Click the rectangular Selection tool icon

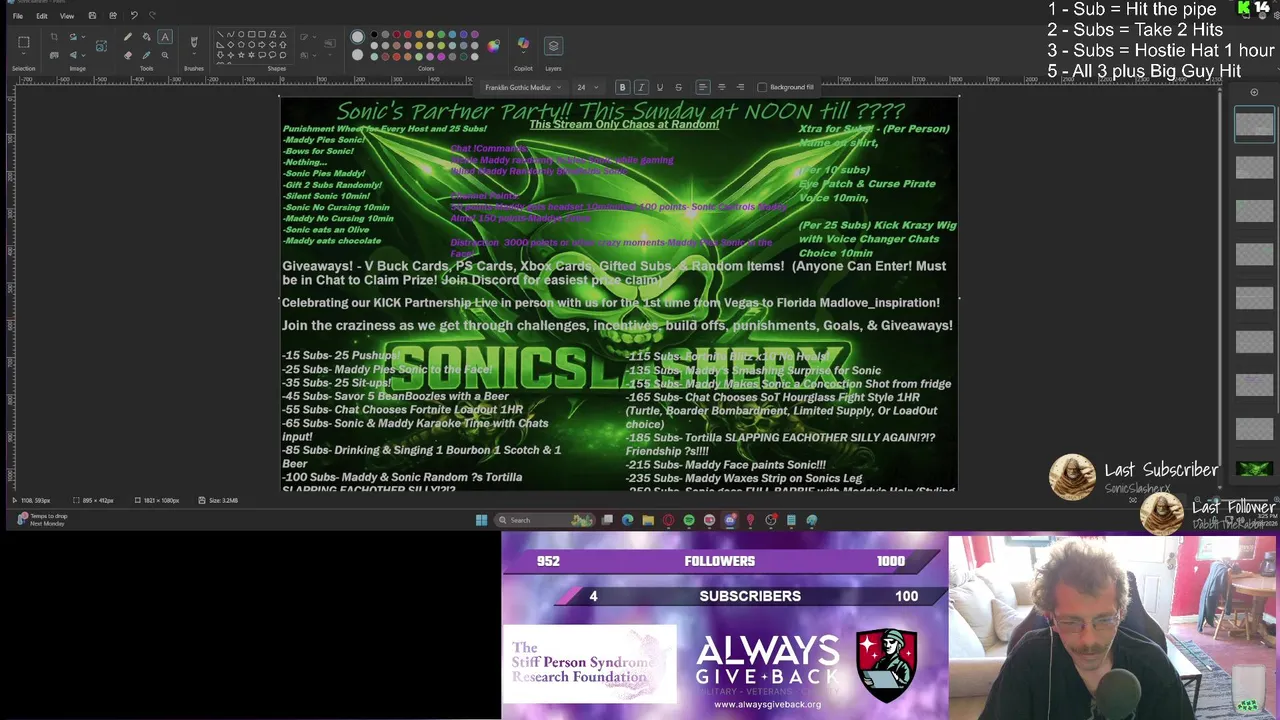point(24,42)
